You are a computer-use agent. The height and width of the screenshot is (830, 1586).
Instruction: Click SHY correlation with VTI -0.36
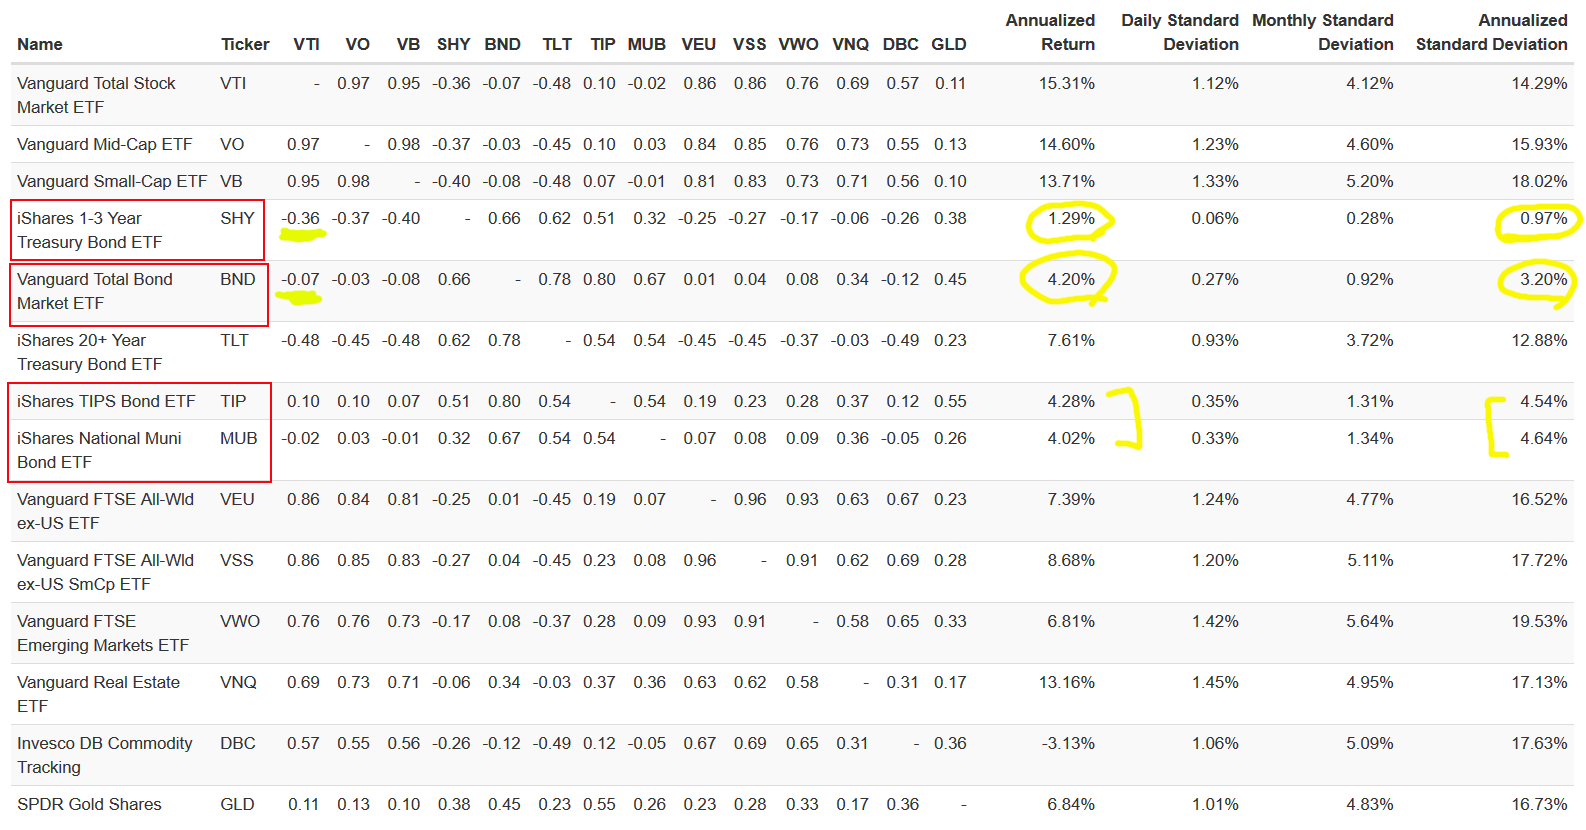pyautogui.click(x=301, y=218)
